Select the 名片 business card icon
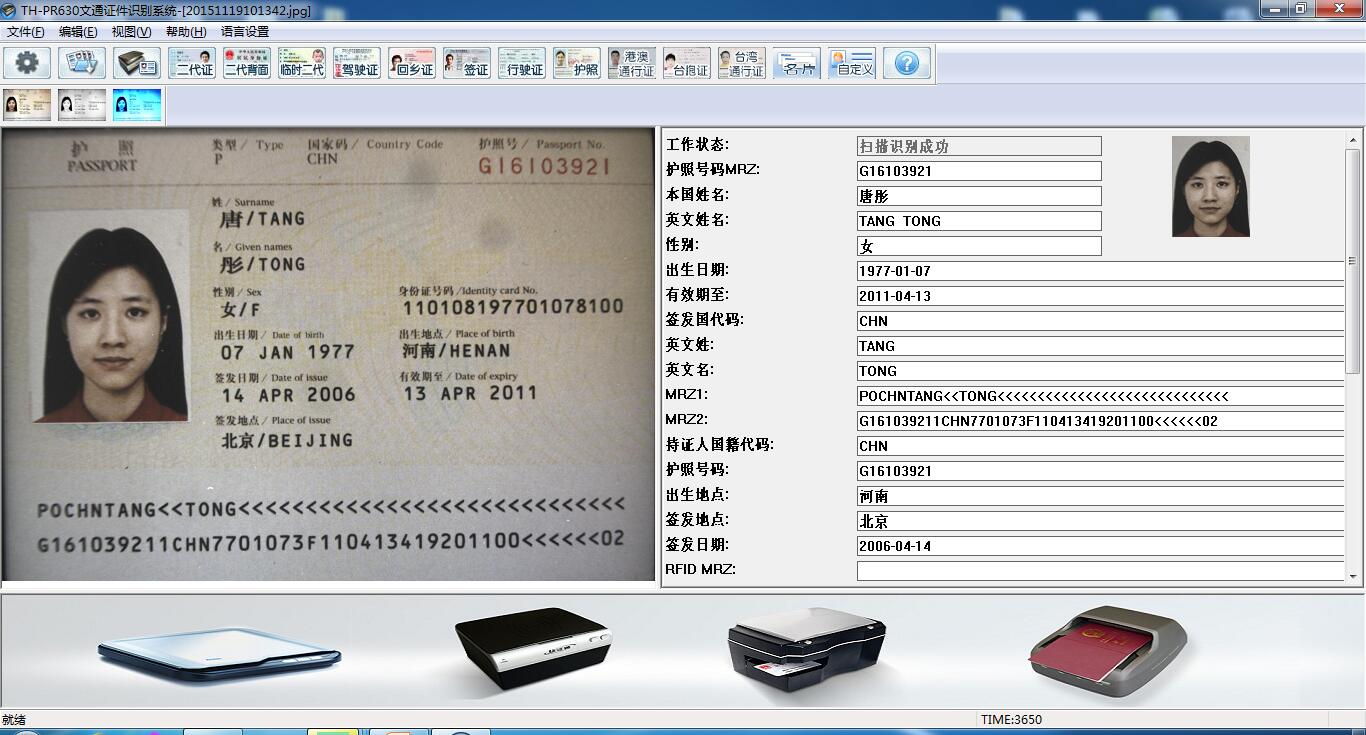 (796, 62)
